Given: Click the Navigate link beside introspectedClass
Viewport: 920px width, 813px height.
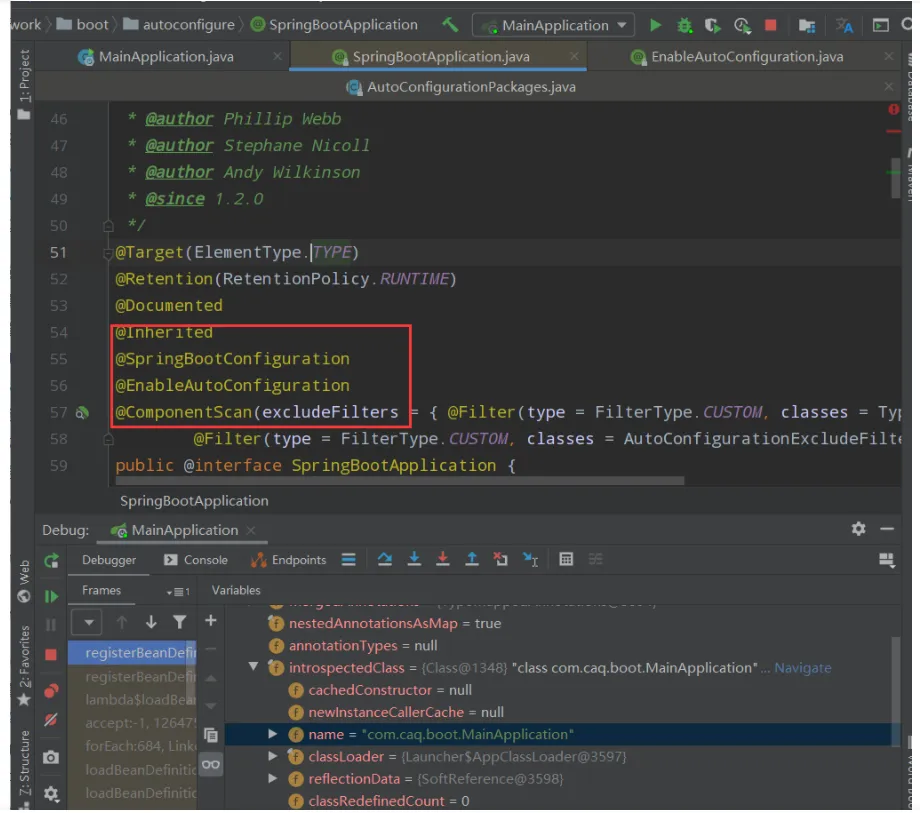Looking at the screenshot, I should [x=802, y=667].
